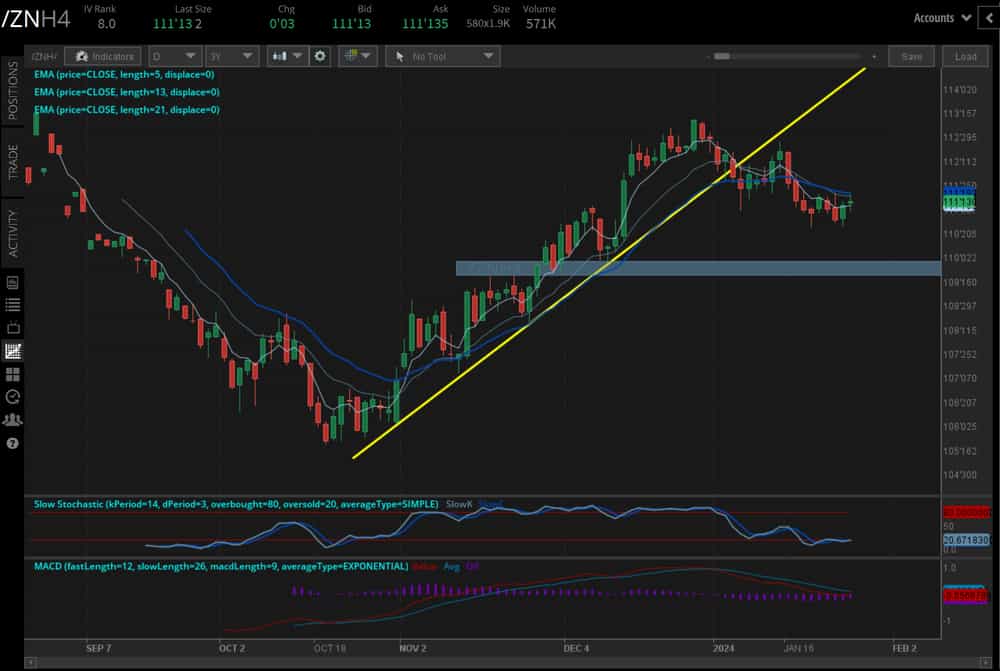Screen dimensions: 1000x671
Task: Open the D timeframe dropdown
Action: coord(176,56)
